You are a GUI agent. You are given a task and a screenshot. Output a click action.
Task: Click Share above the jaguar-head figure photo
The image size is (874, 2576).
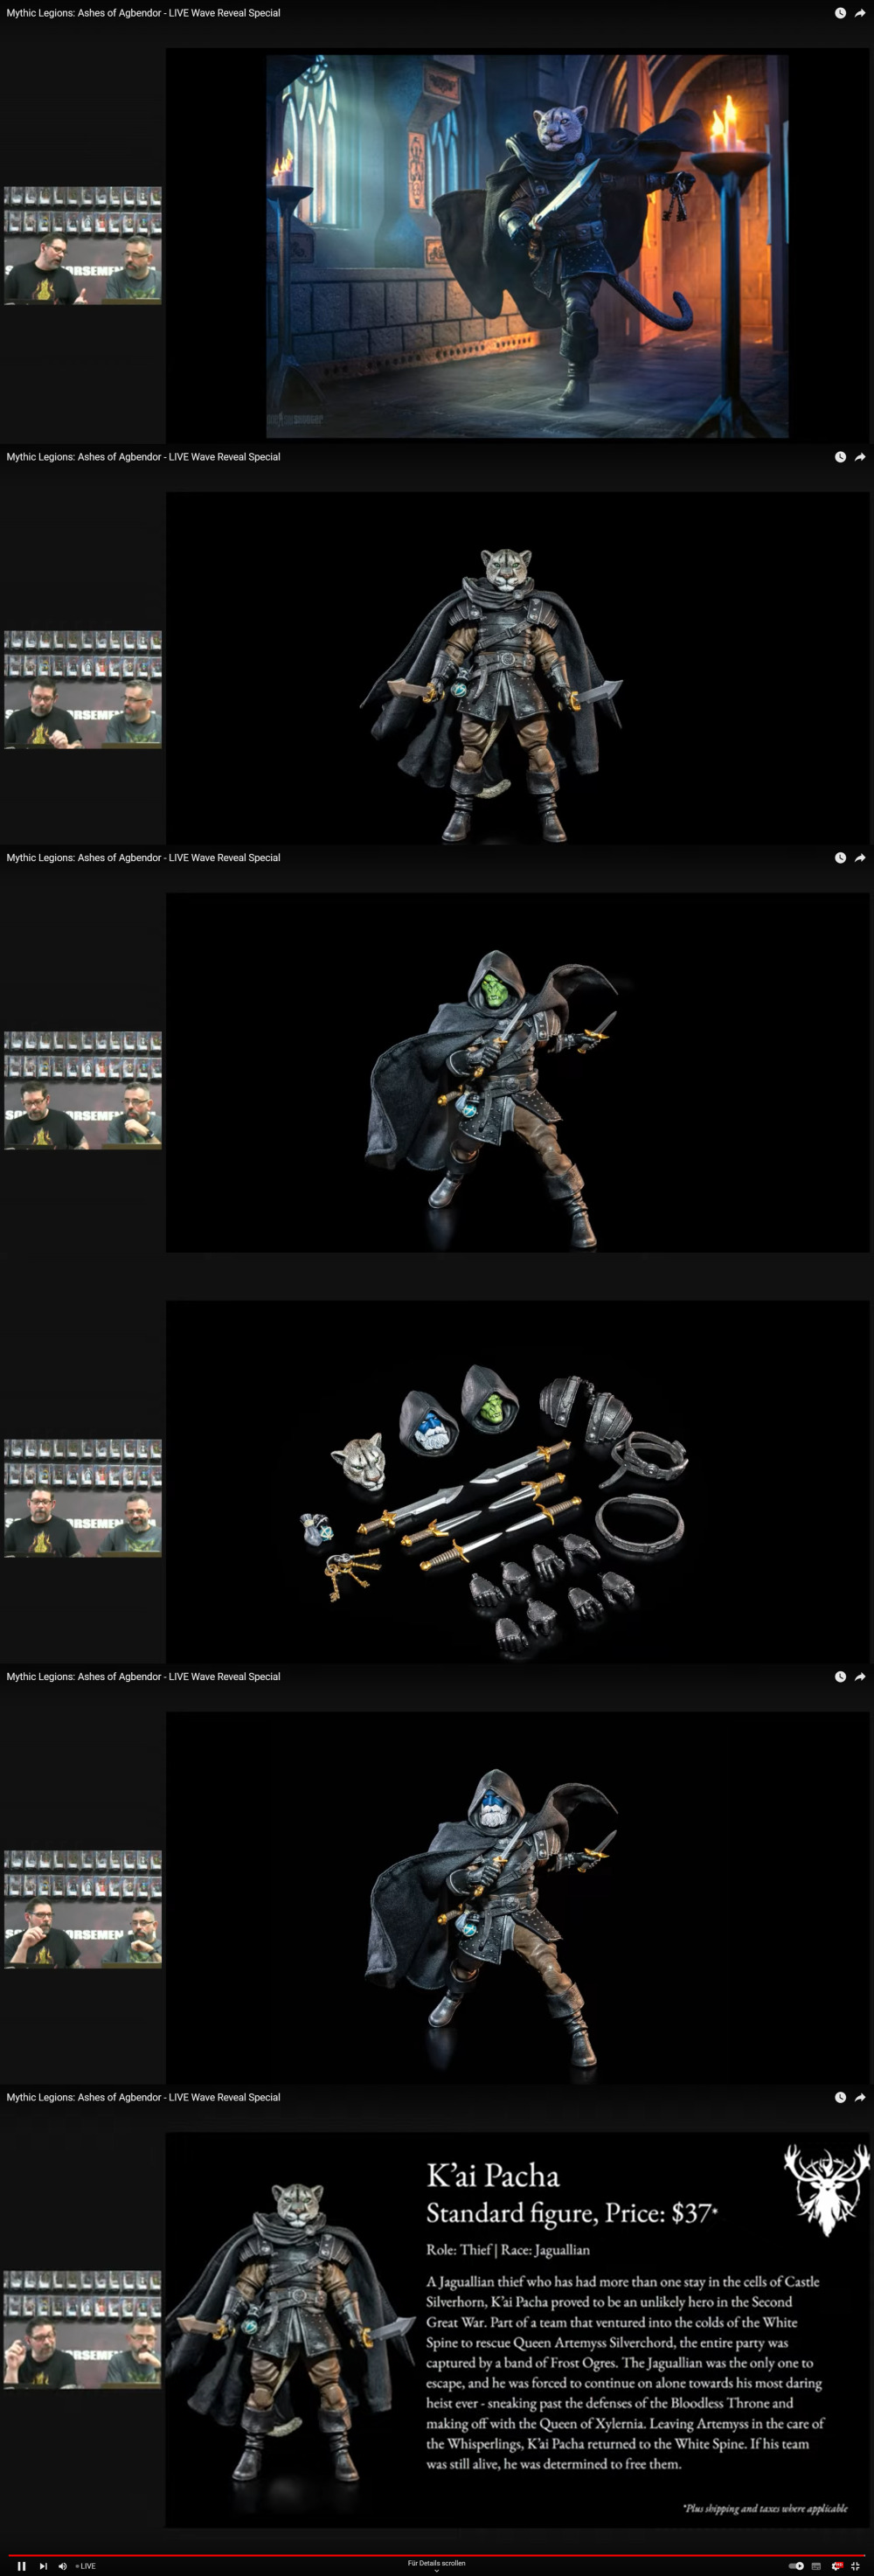[860, 457]
